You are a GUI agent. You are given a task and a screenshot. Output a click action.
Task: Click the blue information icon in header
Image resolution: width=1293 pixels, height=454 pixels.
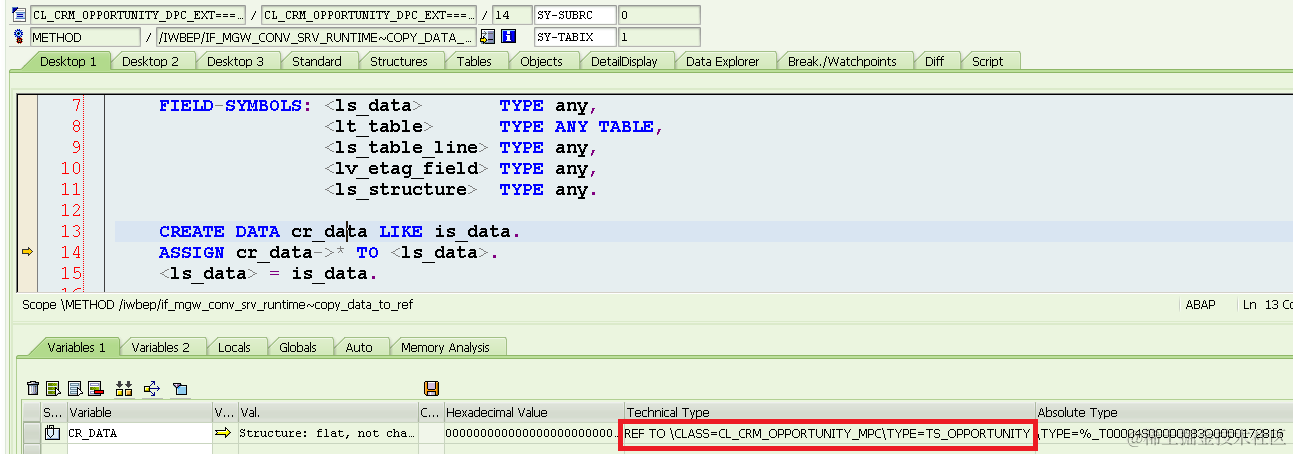(x=508, y=37)
